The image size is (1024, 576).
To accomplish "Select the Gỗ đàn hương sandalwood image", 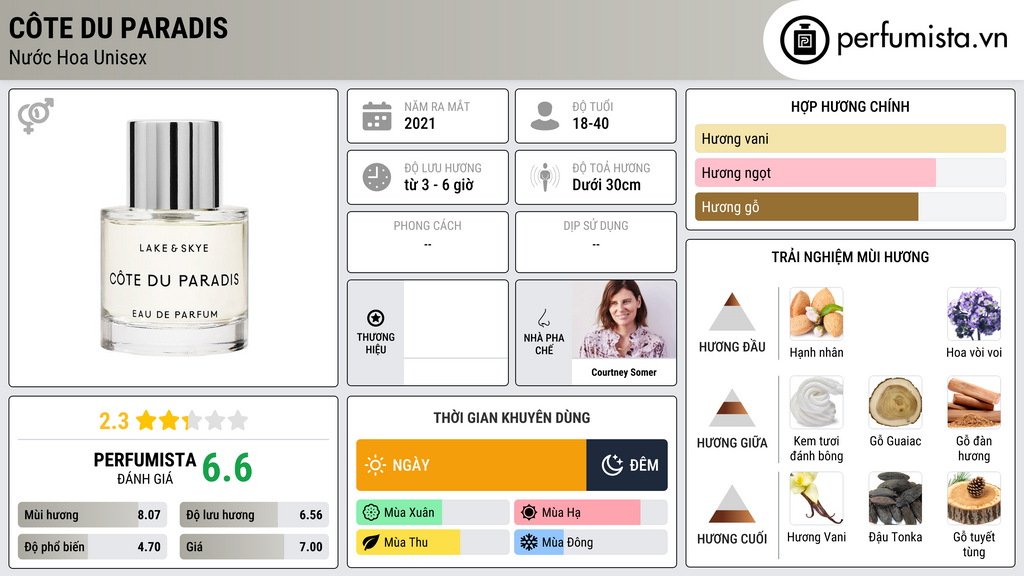I will [974, 402].
